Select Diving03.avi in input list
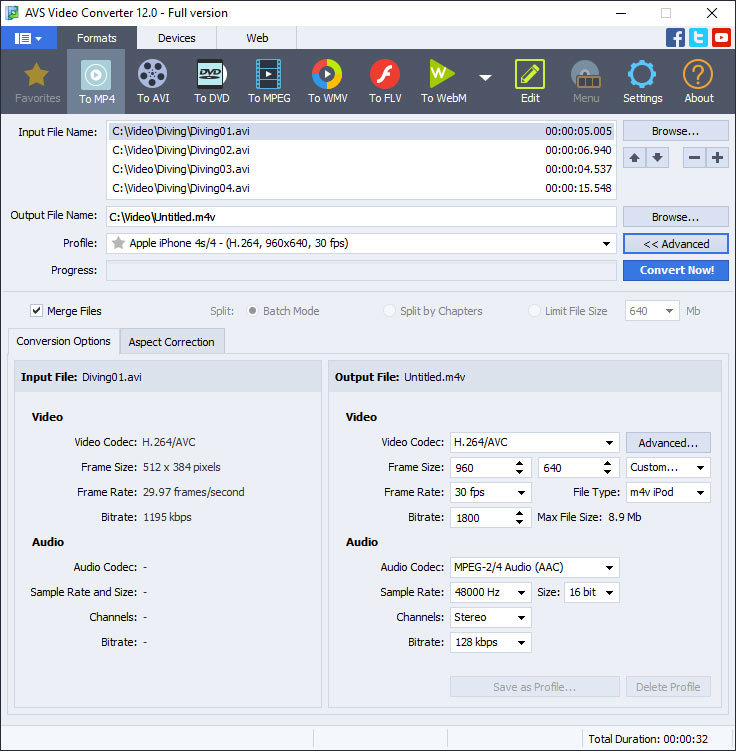The width and height of the screenshot is (736, 751). point(362,169)
